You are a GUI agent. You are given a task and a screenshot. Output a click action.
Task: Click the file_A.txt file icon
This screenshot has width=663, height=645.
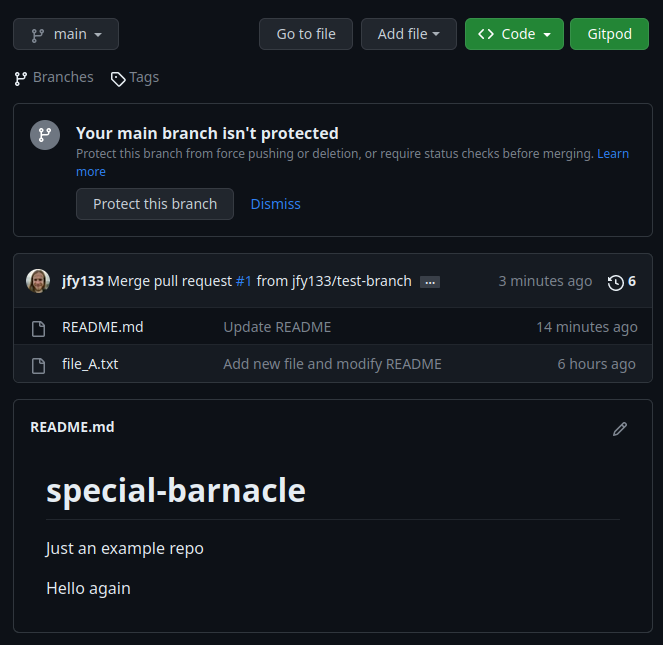pos(38,365)
